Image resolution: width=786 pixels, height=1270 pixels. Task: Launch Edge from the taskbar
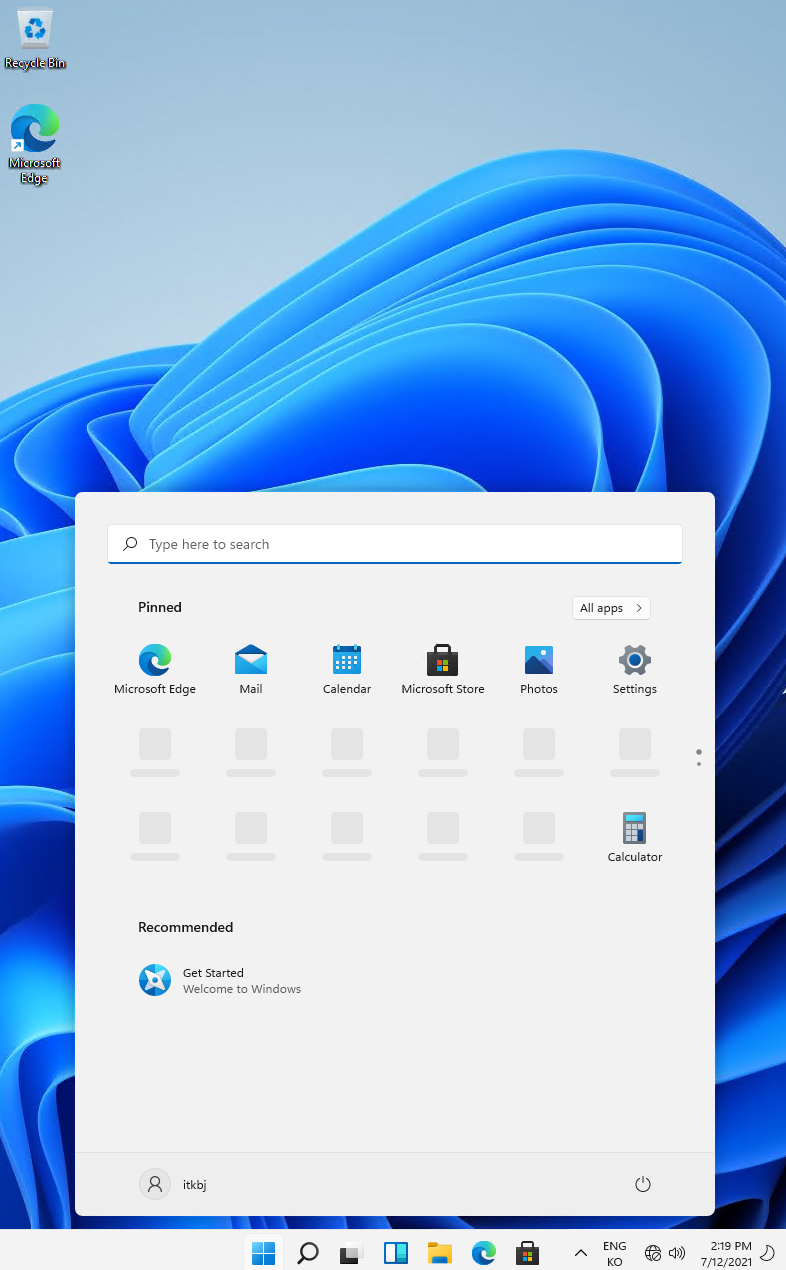(484, 1252)
